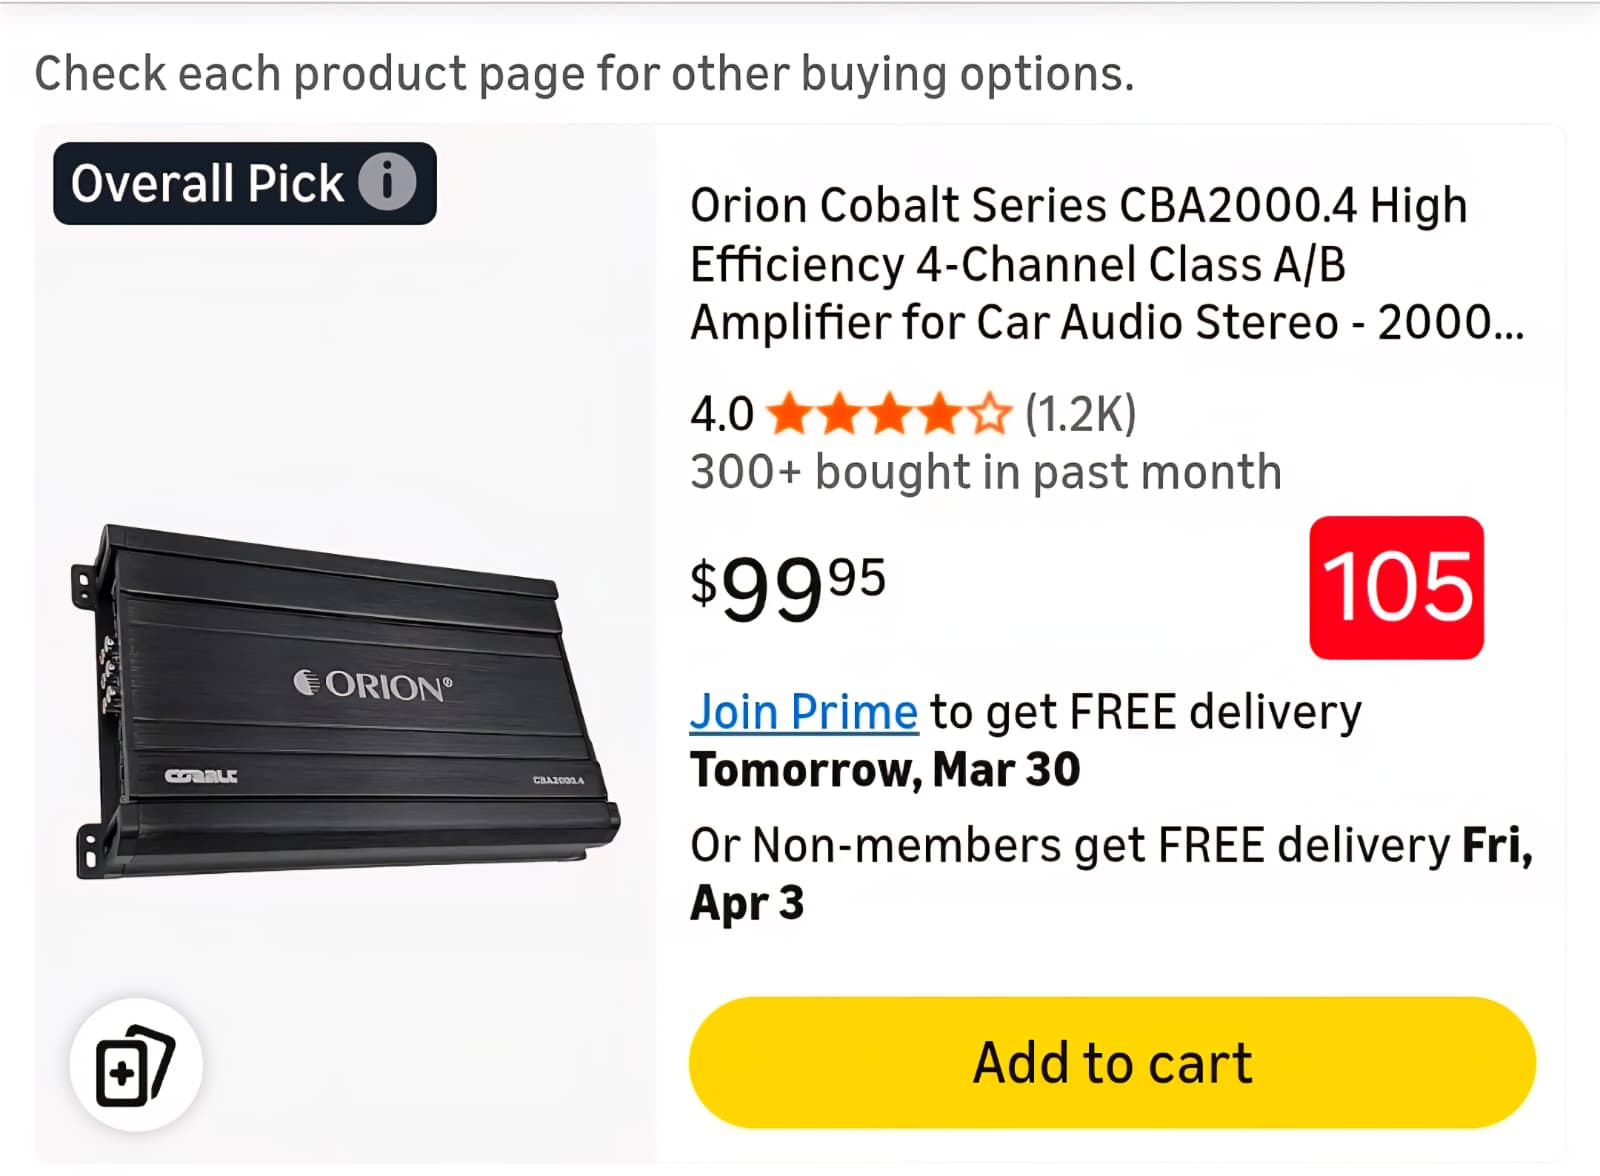This screenshot has width=1600, height=1176.
Task: Click the 300+ bought in past month text
Action: click(x=985, y=472)
